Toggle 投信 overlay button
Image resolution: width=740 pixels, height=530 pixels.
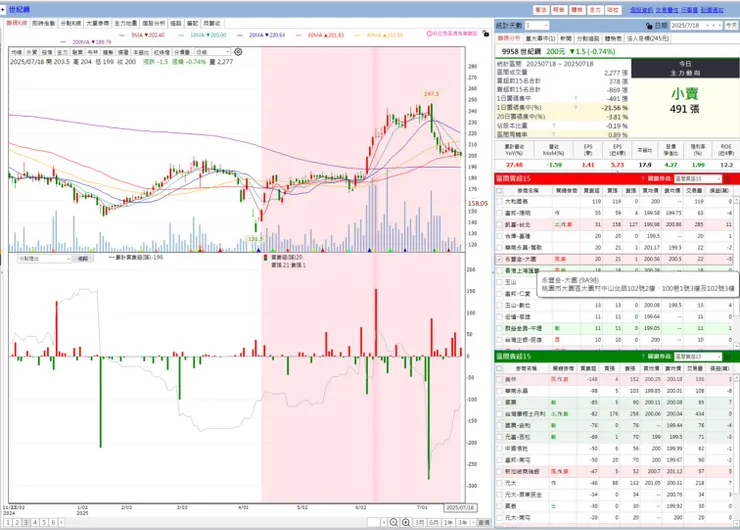pyautogui.click(x=47, y=52)
